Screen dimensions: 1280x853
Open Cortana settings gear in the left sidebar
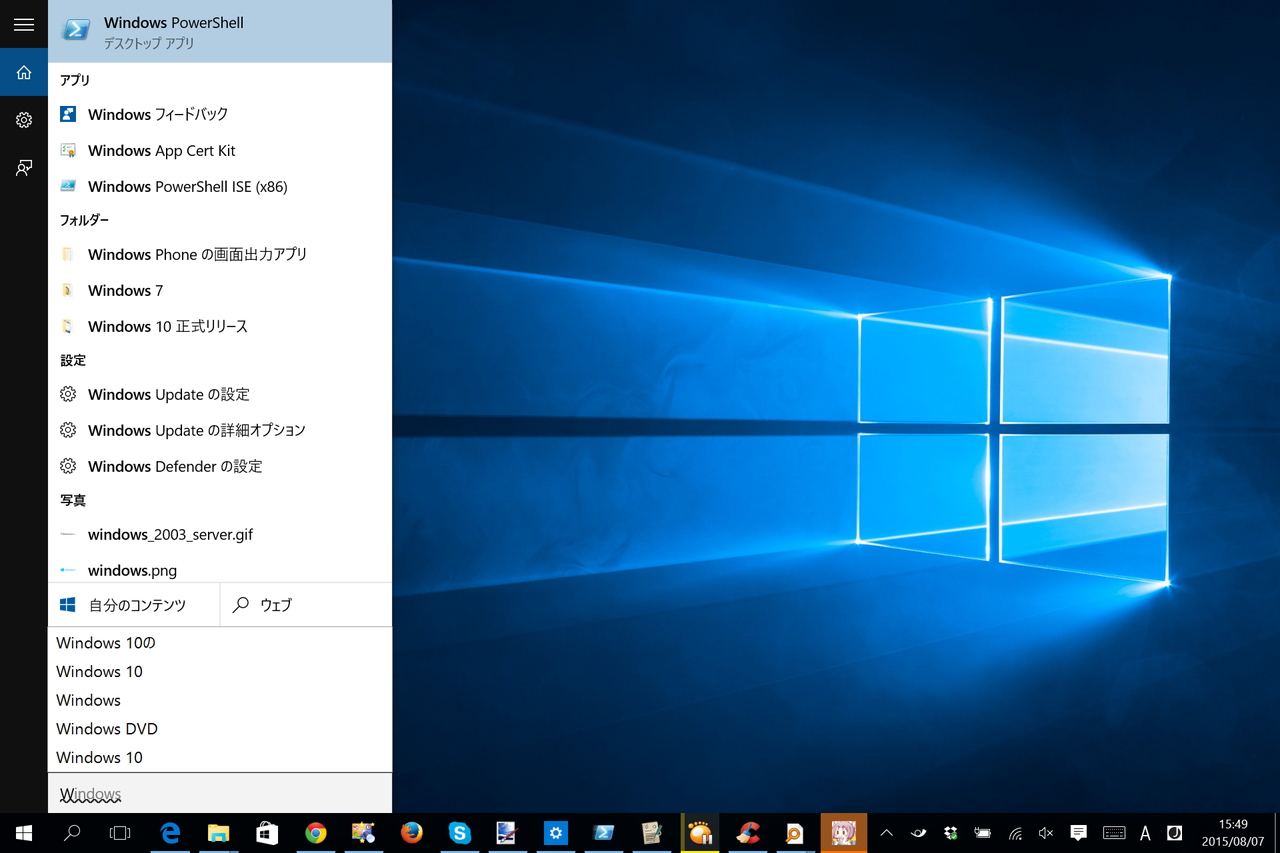(x=23, y=119)
